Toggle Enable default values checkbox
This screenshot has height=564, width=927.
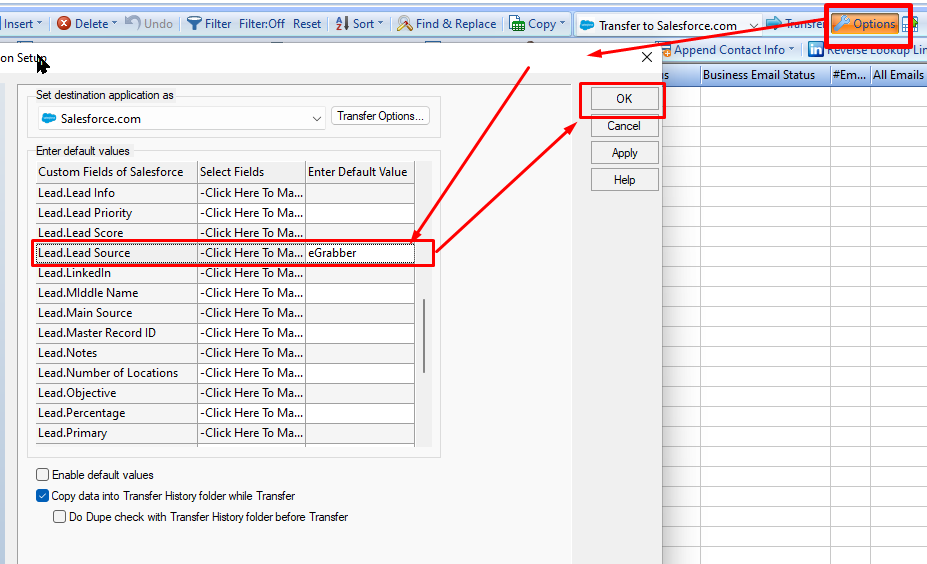tap(43, 475)
